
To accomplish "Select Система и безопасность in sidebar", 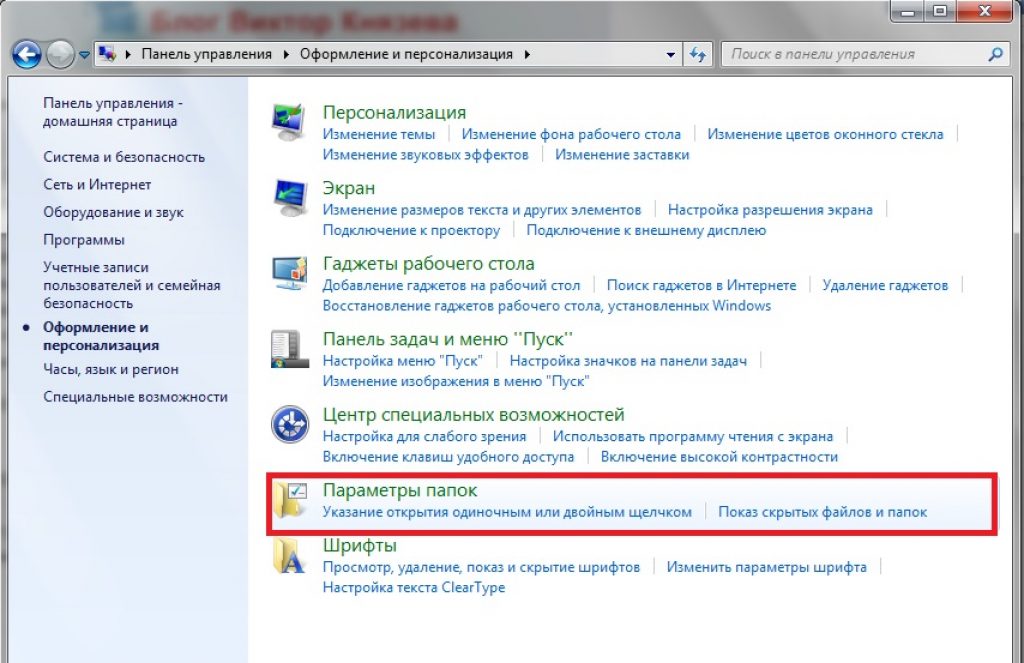I will (x=124, y=157).
